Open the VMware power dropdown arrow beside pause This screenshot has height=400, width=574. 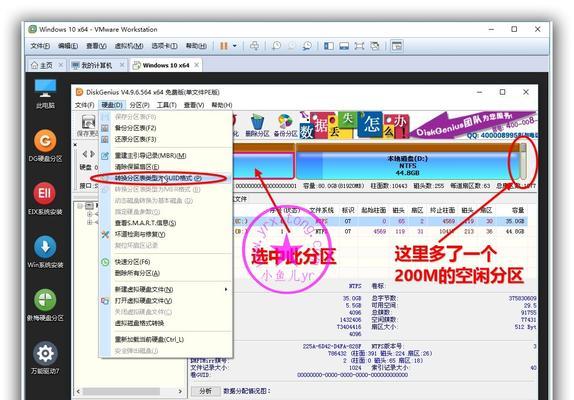[x=235, y=46]
